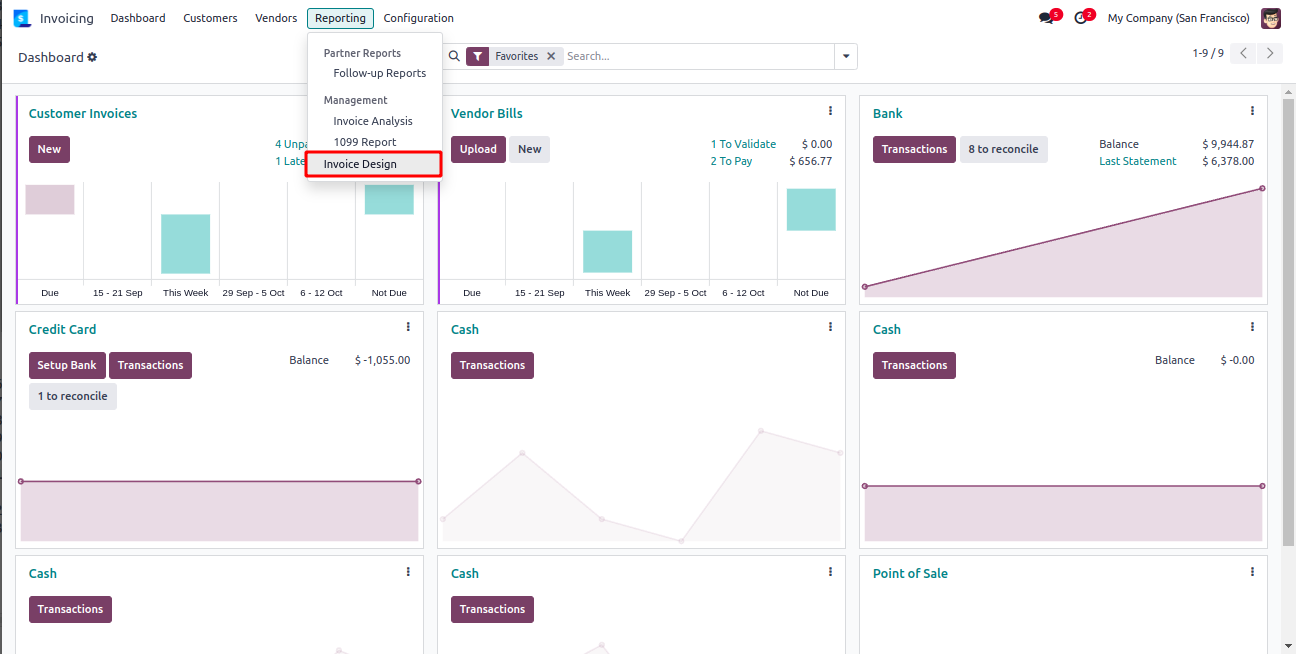Focus the search input field
Screen dimensions: 1296x654
(x=696, y=57)
